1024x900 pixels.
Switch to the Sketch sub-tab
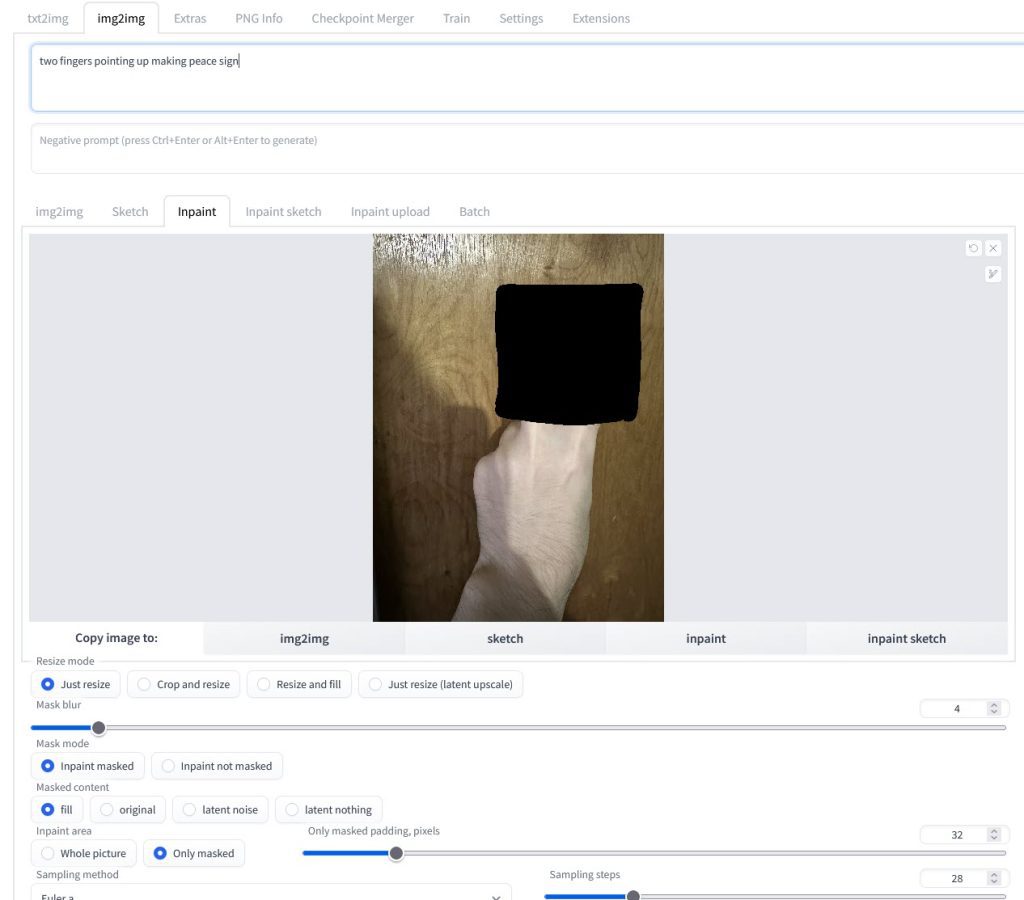point(130,212)
